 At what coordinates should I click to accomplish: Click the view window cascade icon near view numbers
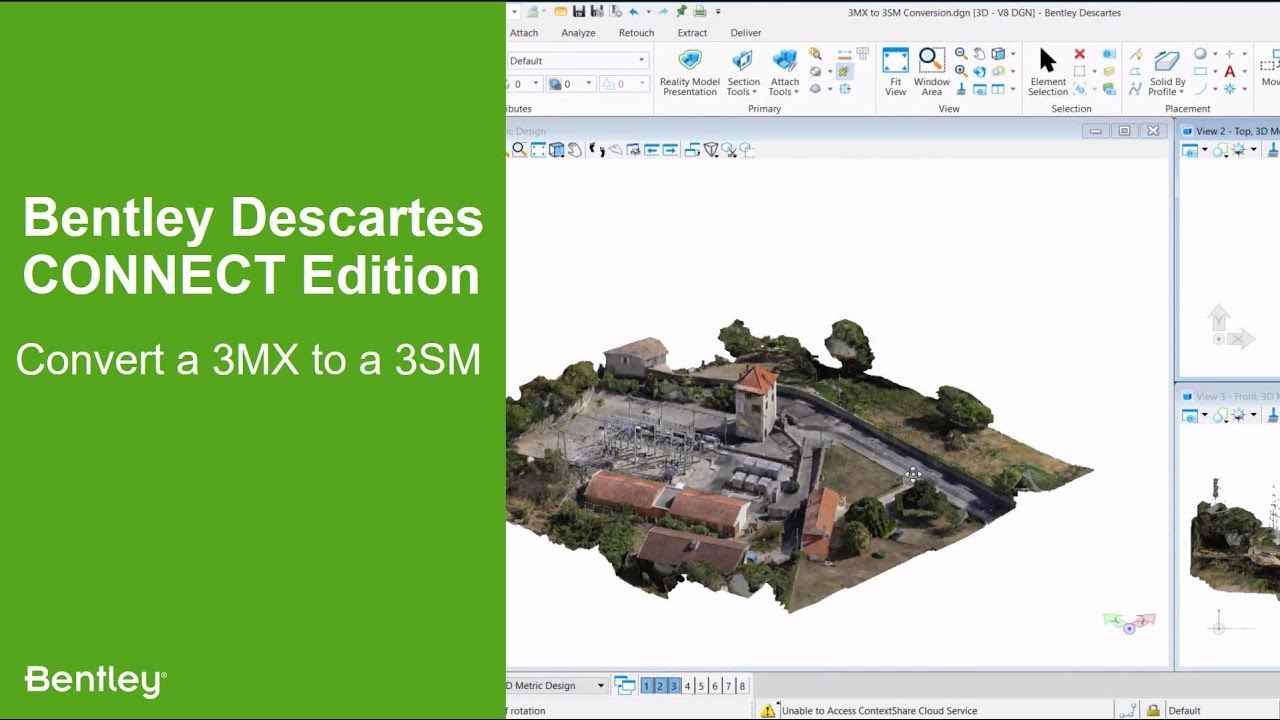625,686
